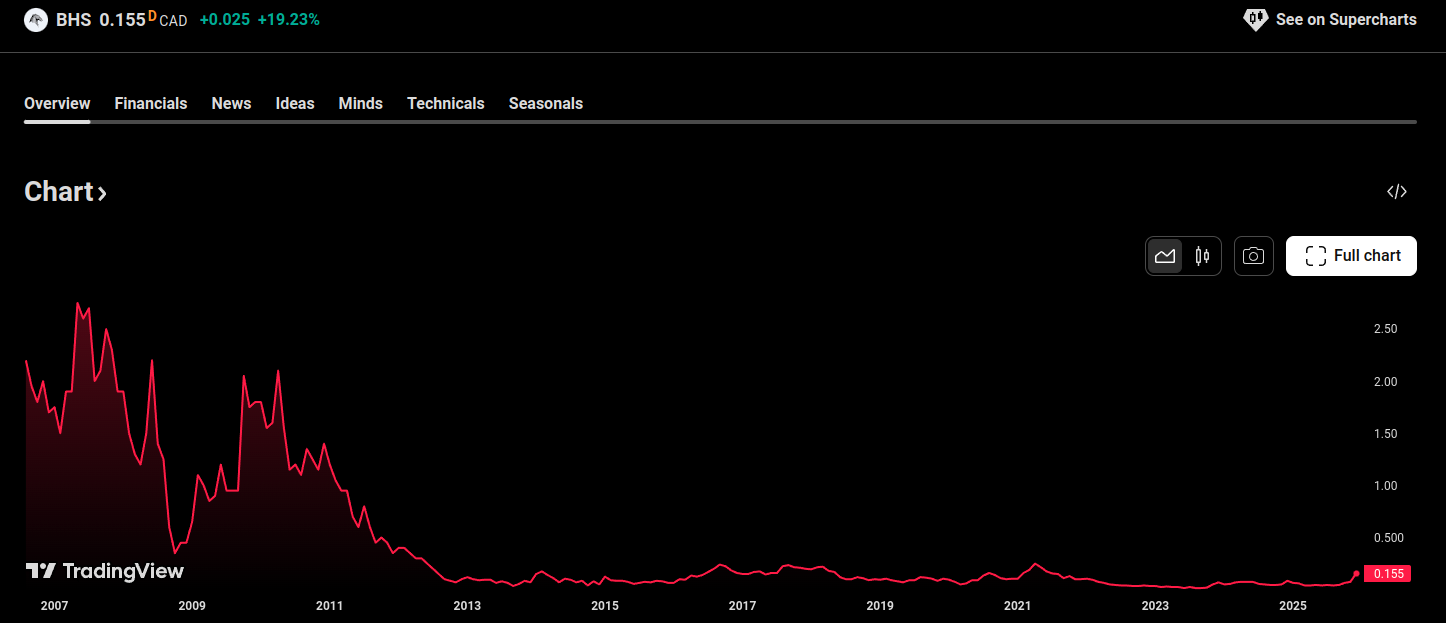The height and width of the screenshot is (623, 1446).
Task: Click the 2007 time axis label
Action: click(x=54, y=606)
